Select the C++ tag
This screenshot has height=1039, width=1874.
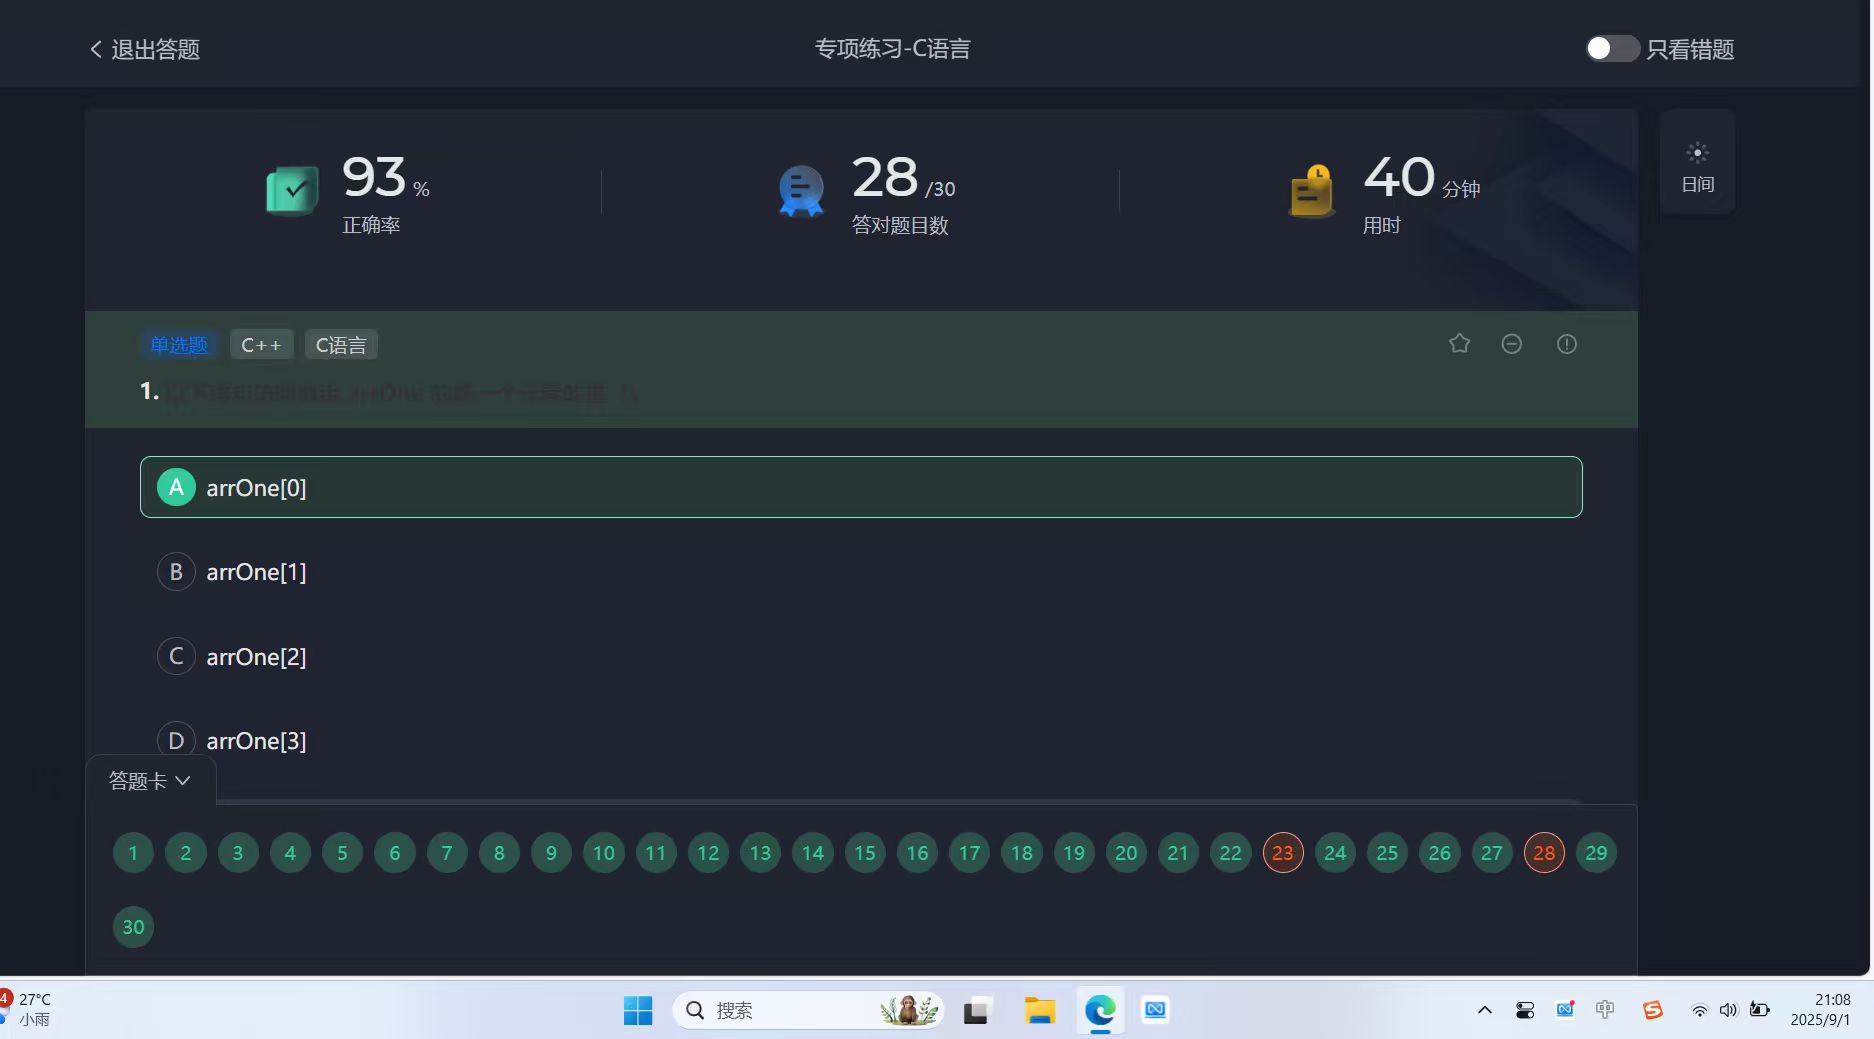(x=261, y=344)
